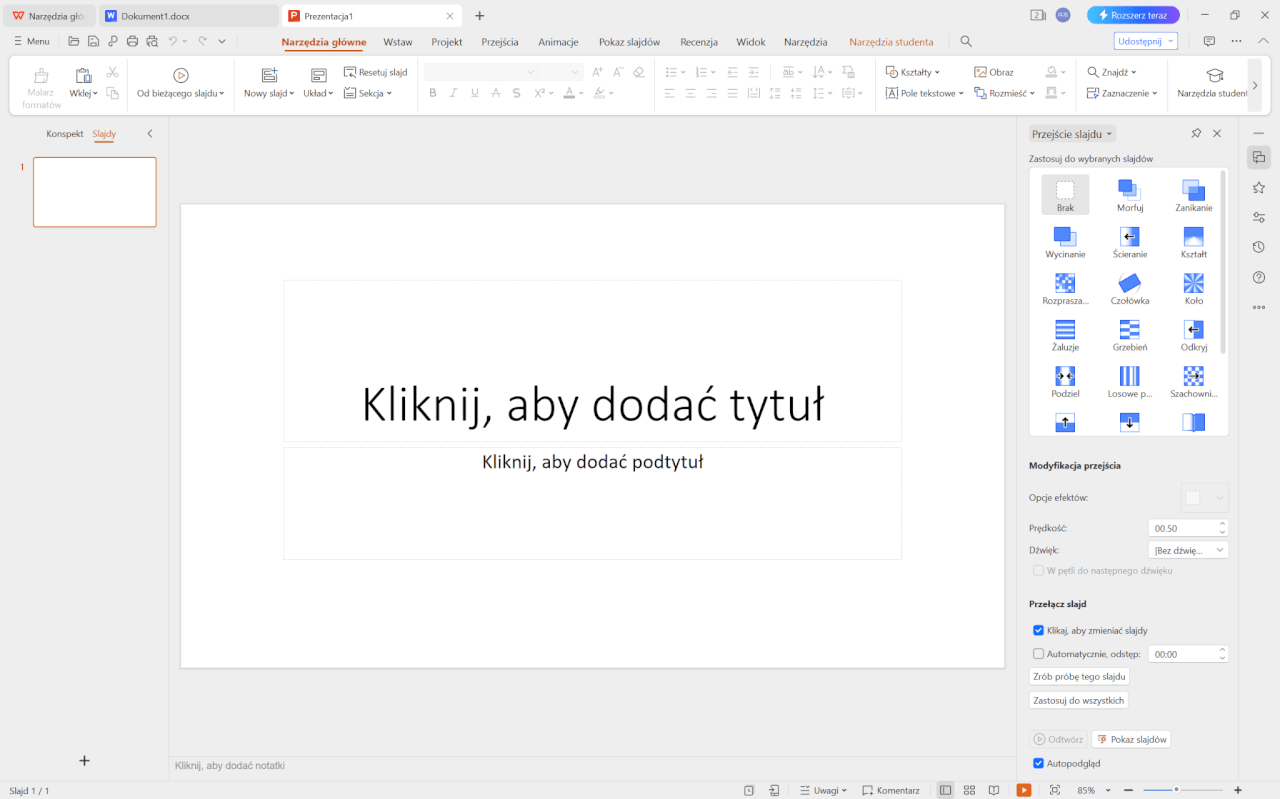Click the Malarz formatów icon
1280x799 pixels.
(41, 88)
